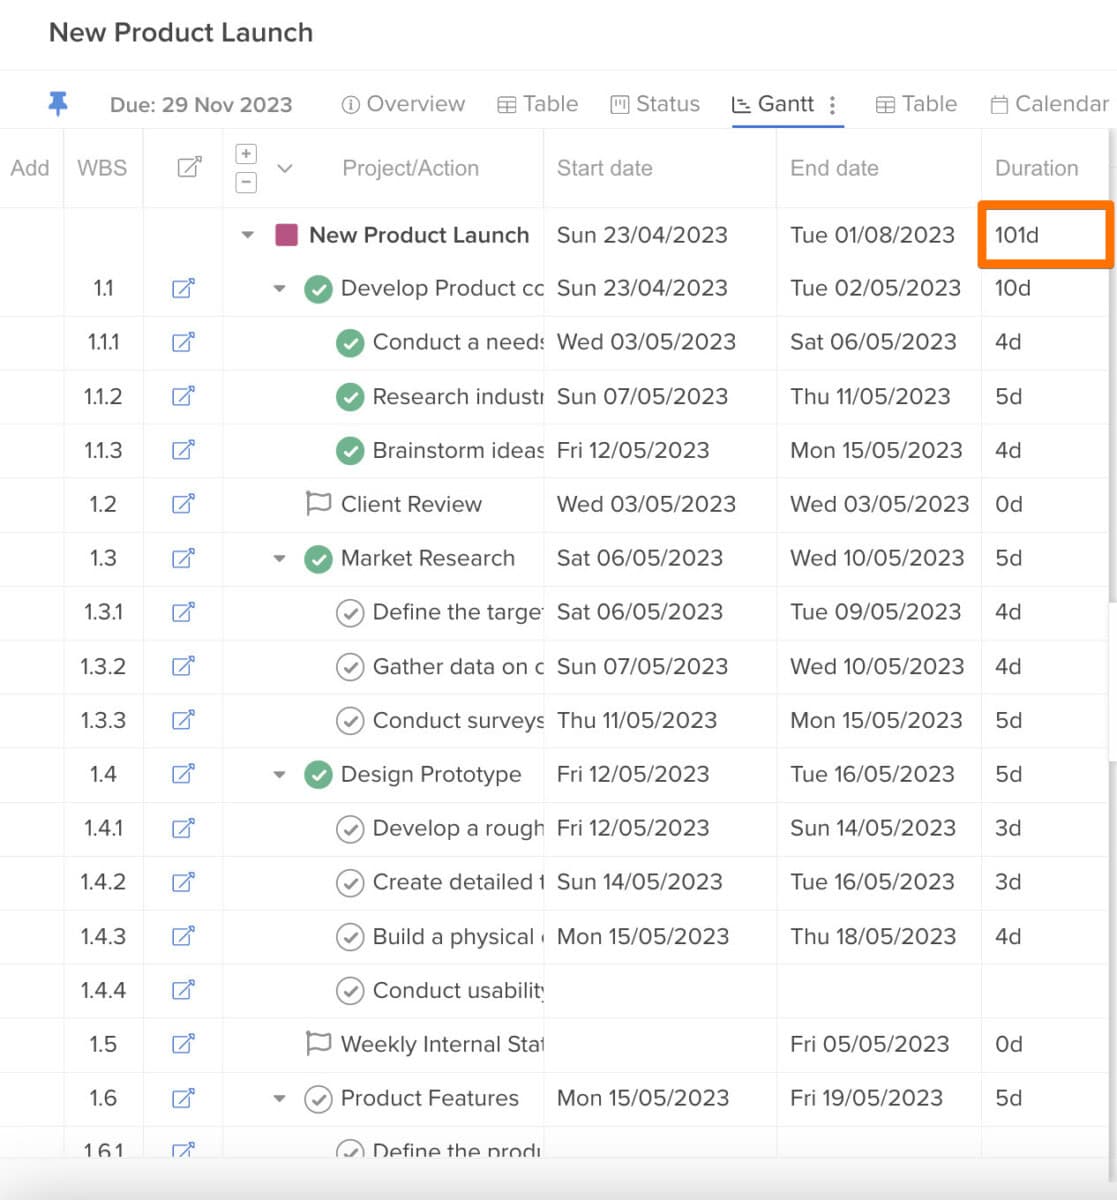Select the Gantt tab
Viewport: 1117px width, 1200px height.
(x=773, y=104)
